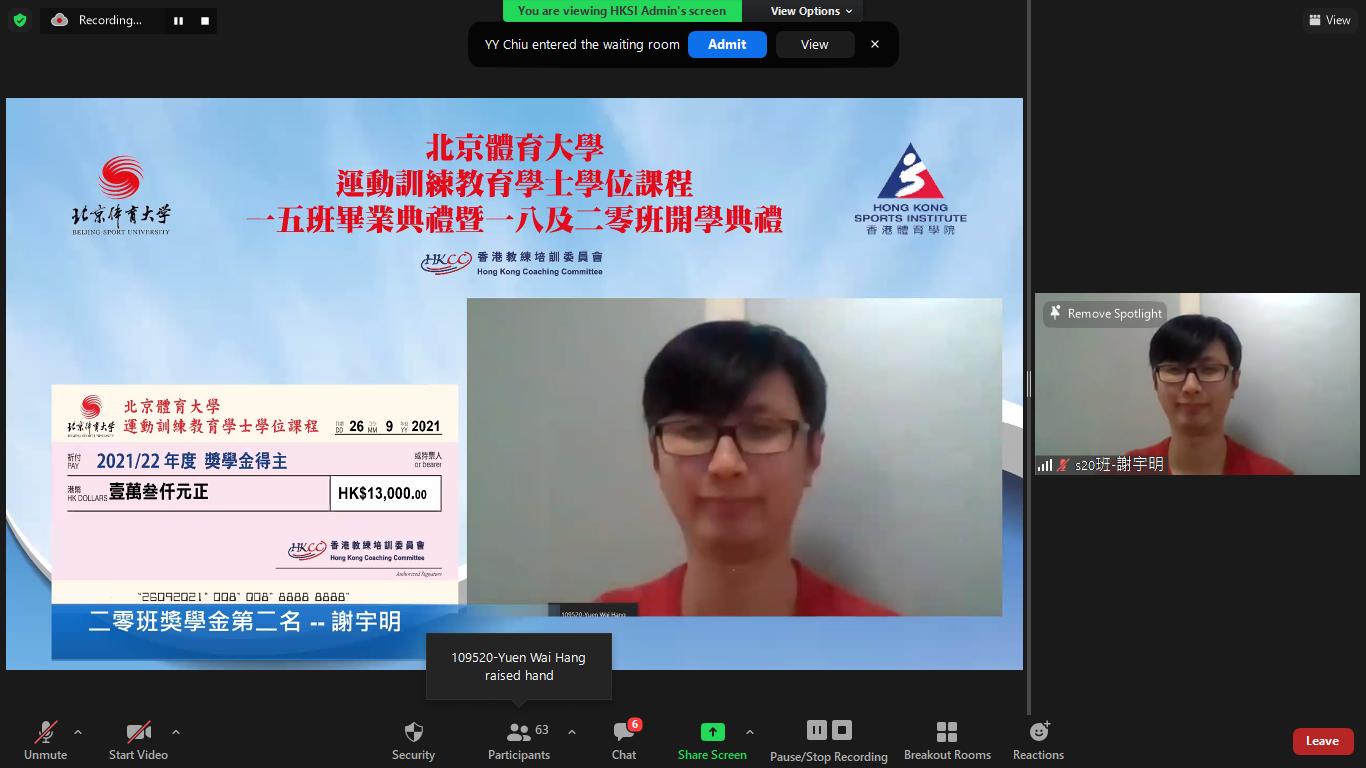This screenshot has height=768, width=1366.
Task: Expand video options arrow next to Start Video
Action: tap(176, 732)
